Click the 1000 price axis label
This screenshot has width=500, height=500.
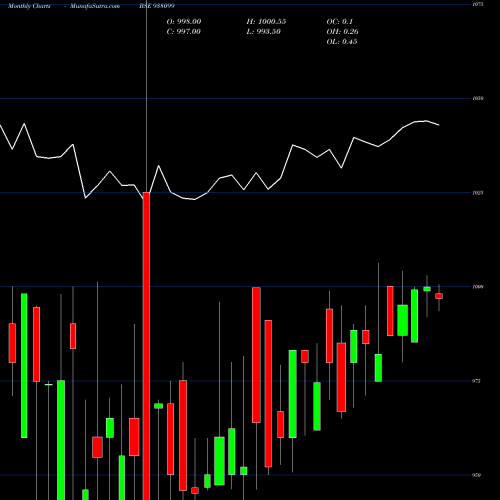click(x=478, y=287)
